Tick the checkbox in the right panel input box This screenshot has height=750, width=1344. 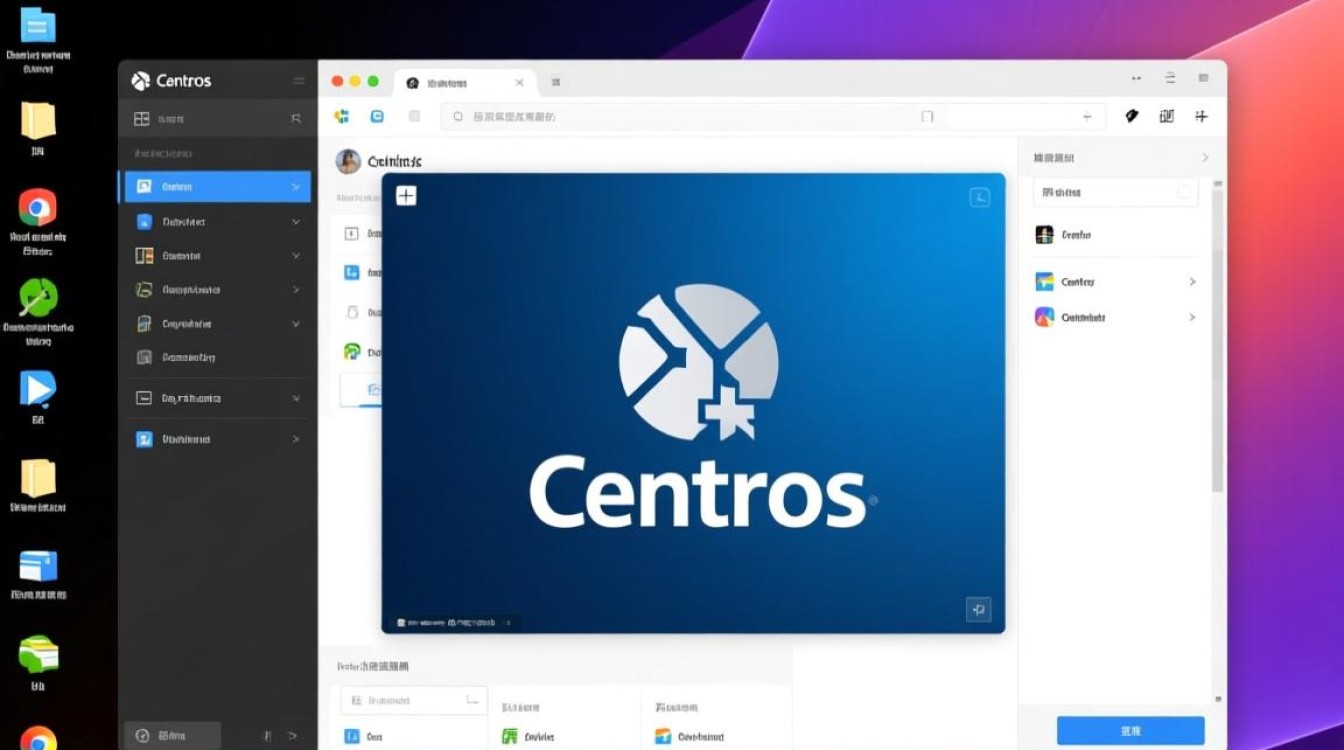coord(1185,192)
